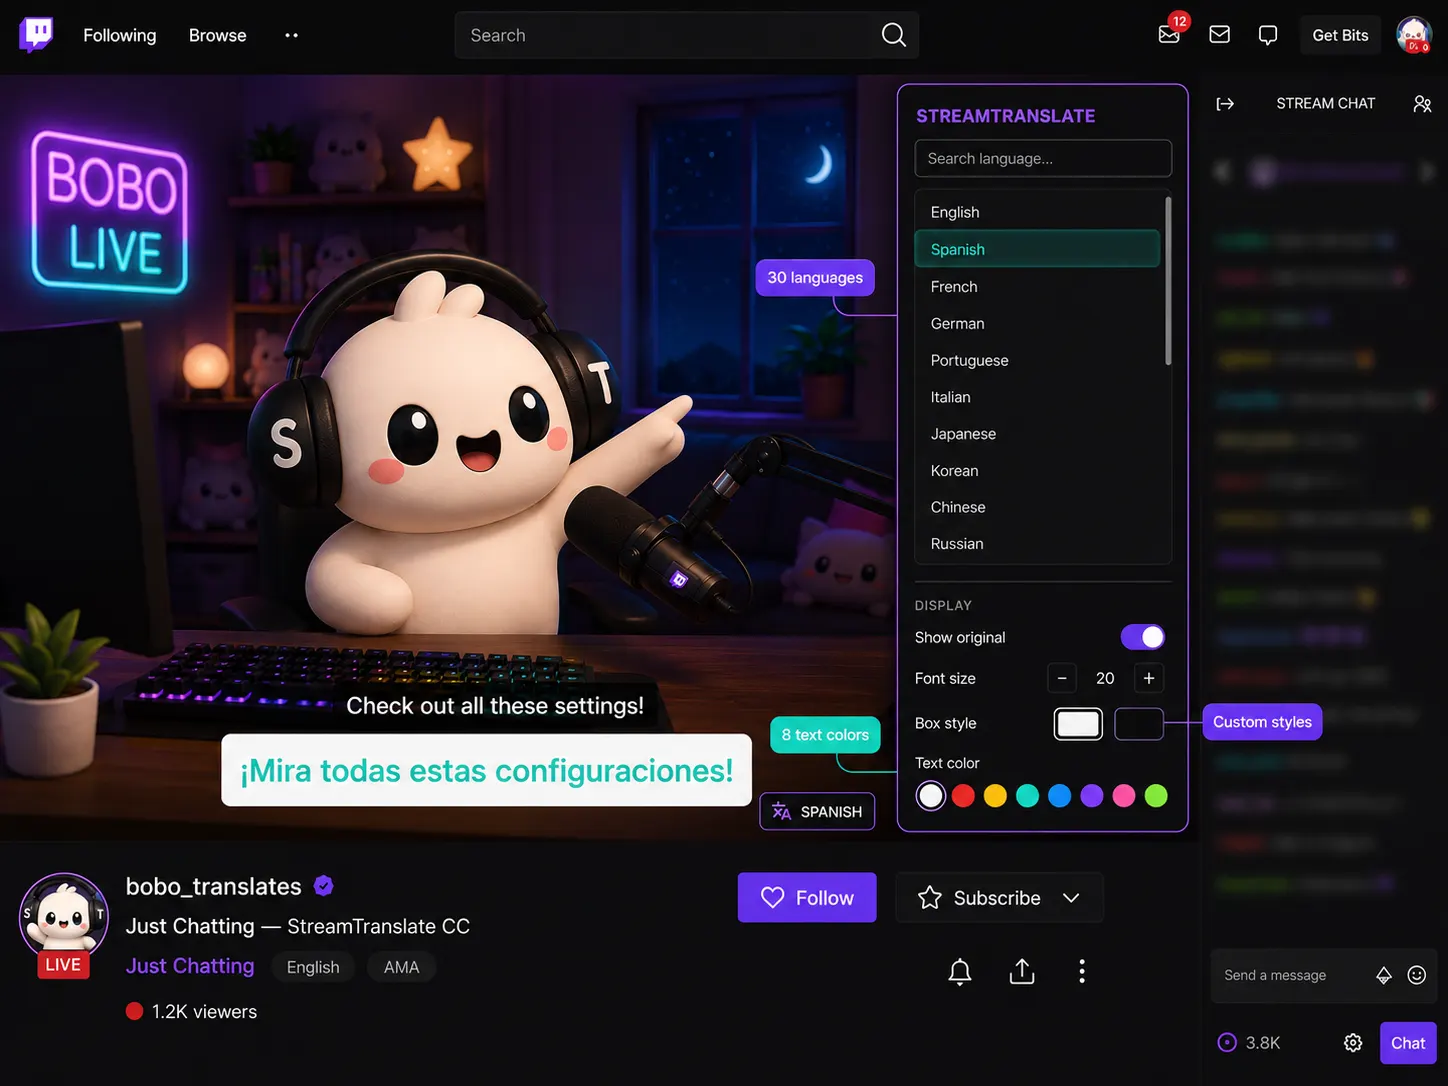Screen dimensions: 1448x1086
Task: Select the white box style
Action: point(1078,724)
